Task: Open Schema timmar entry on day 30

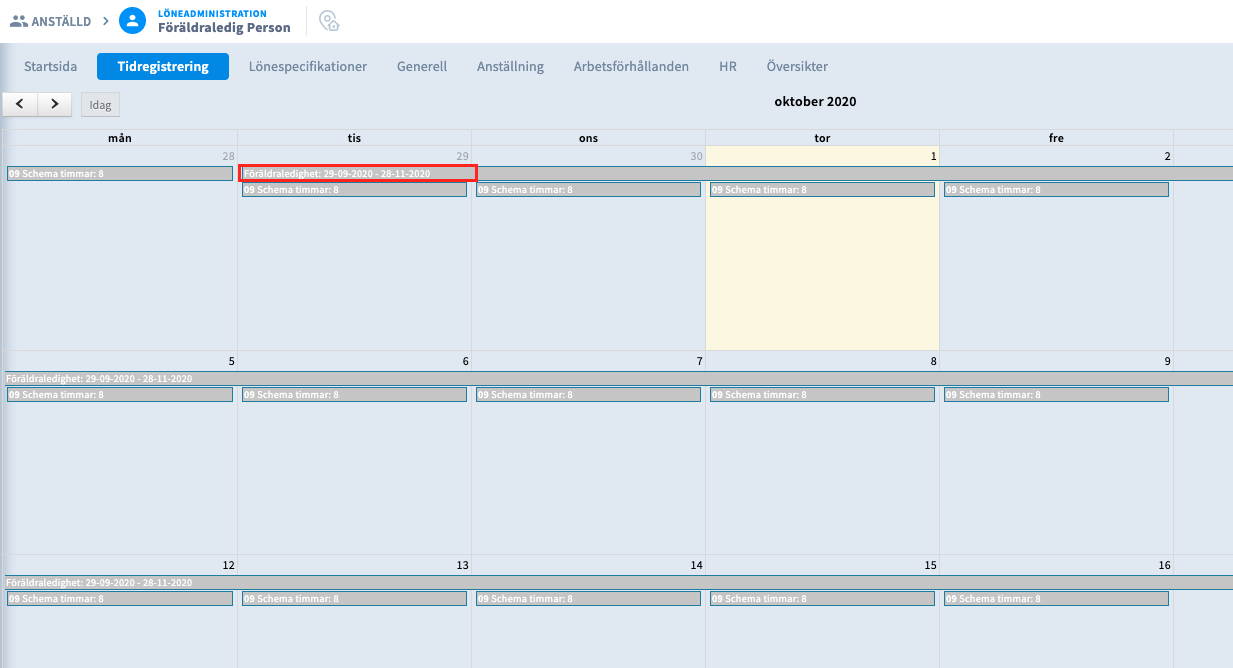Action: (588, 189)
